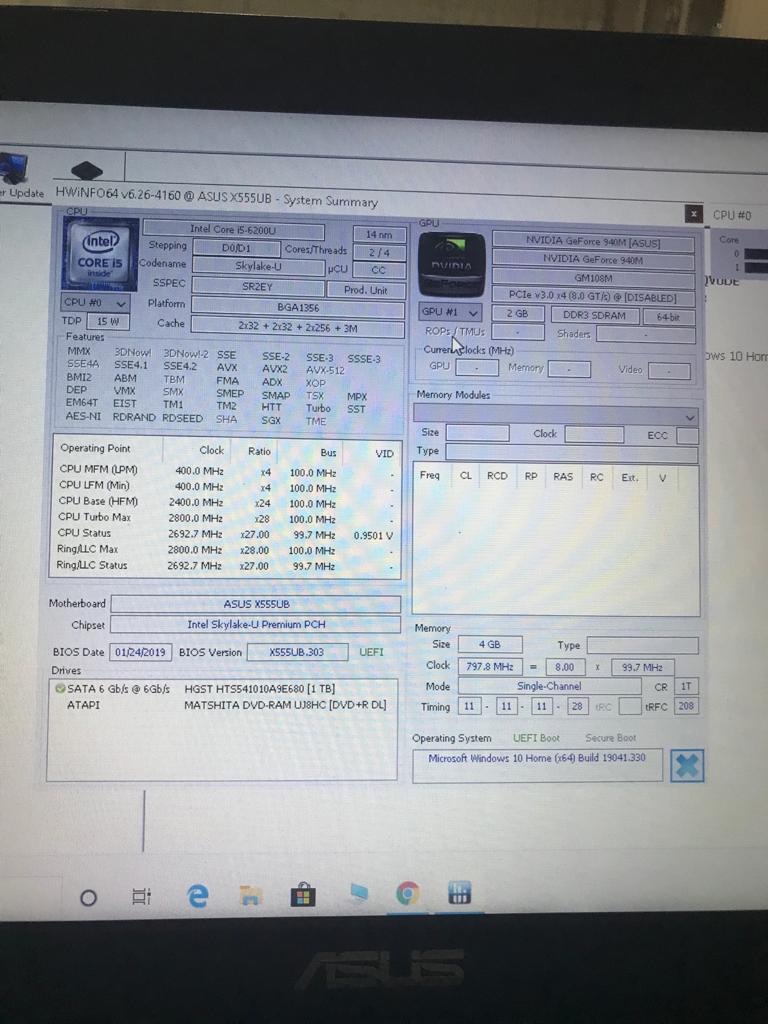The height and width of the screenshot is (1024, 768).
Task: Click the memory Mode field Single-Channel
Action: pos(549,686)
